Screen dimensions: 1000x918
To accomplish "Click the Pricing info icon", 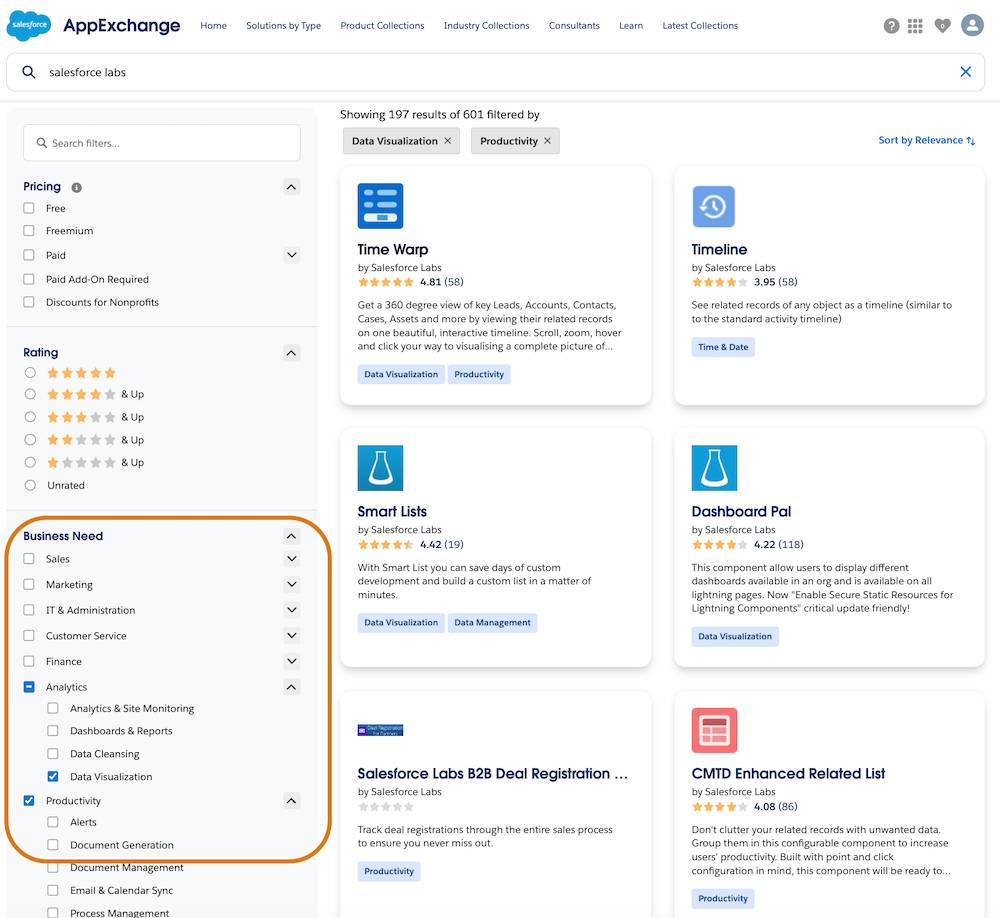I will pyautogui.click(x=77, y=188).
